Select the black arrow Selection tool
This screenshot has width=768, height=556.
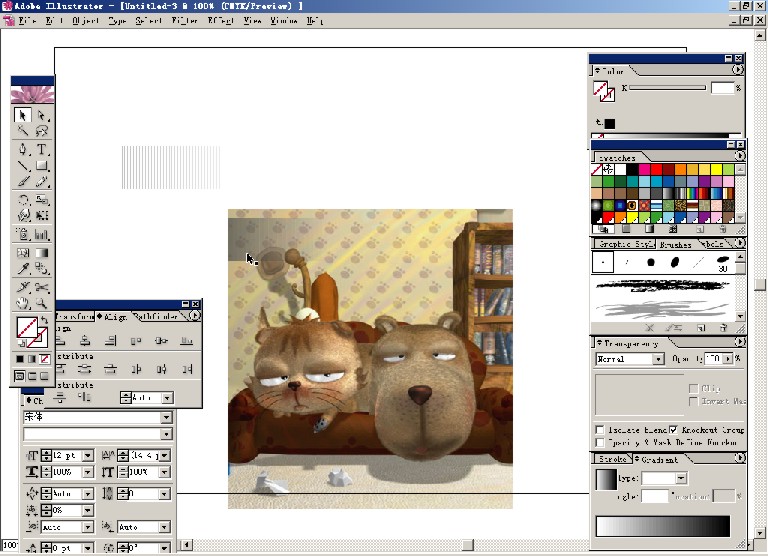[23, 115]
